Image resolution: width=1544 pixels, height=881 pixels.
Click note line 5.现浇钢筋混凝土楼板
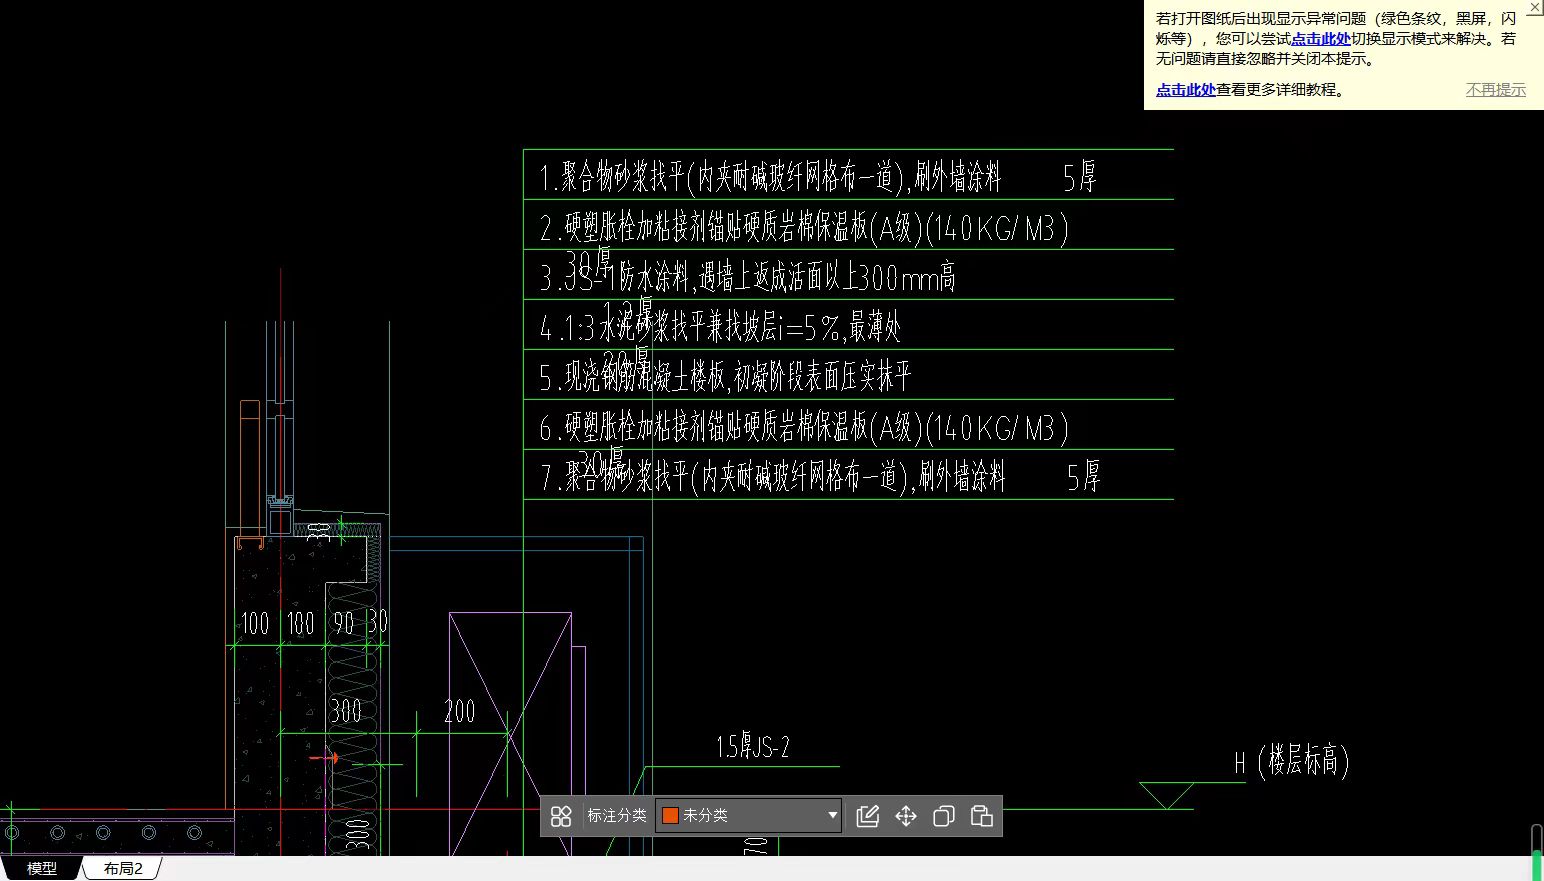pyautogui.click(x=725, y=377)
